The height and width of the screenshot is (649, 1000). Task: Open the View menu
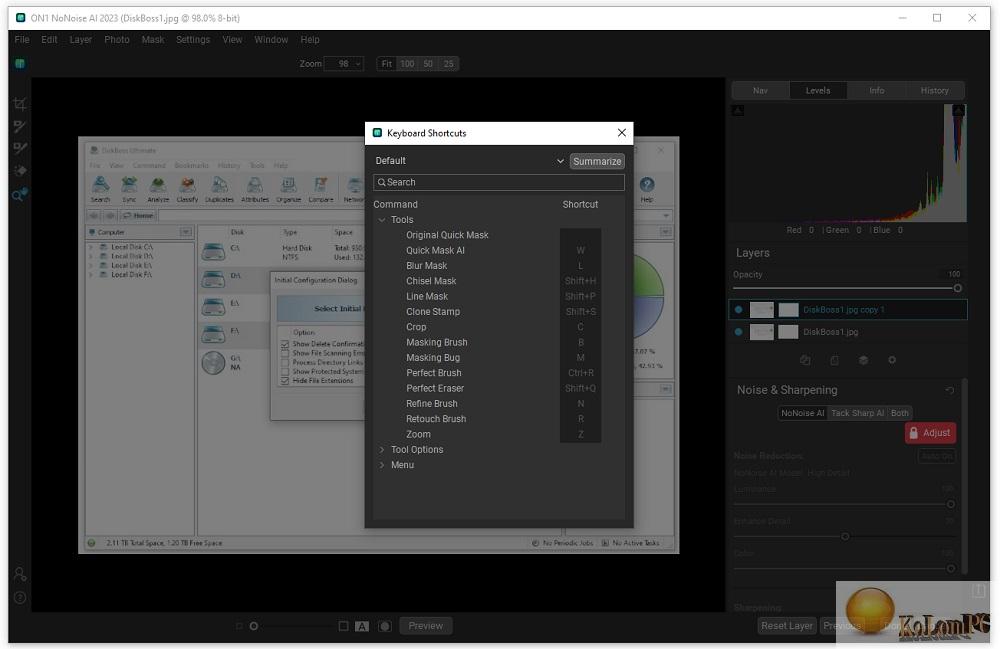(x=232, y=40)
